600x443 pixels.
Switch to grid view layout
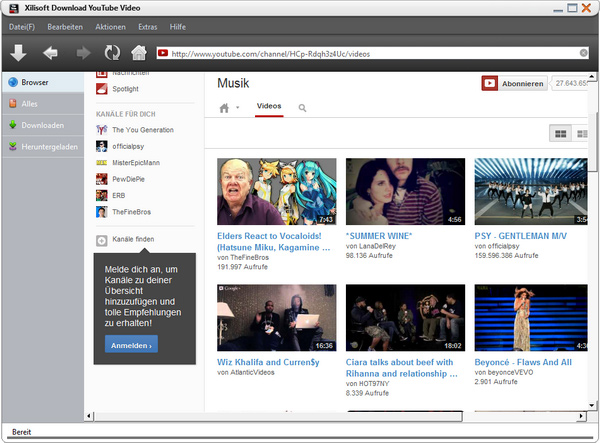[560, 134]
